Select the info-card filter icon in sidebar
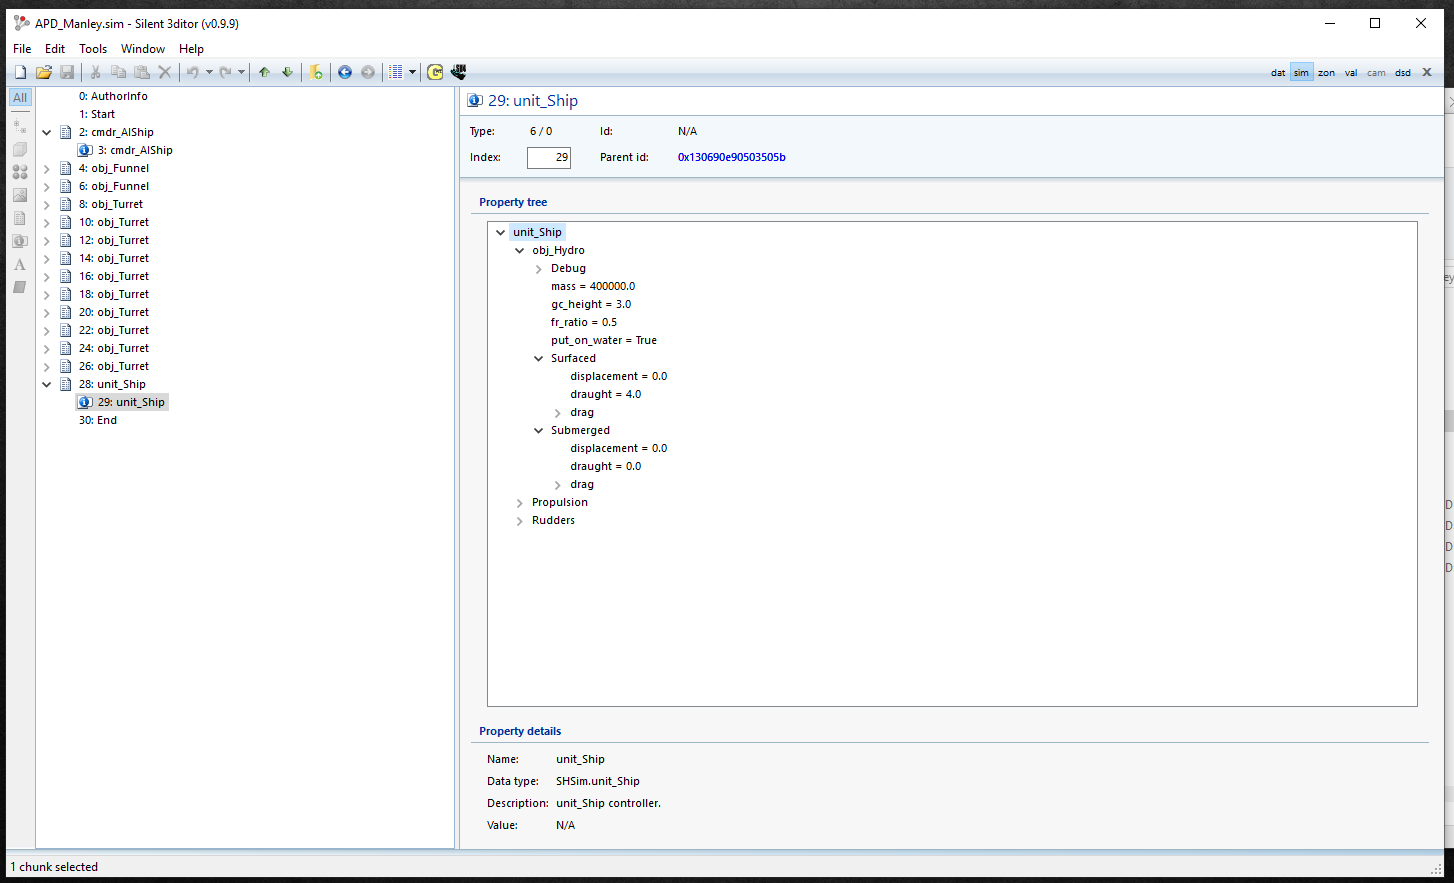Image resolution: width=1454 pixels, height=883 pixels. coord(20,241)
